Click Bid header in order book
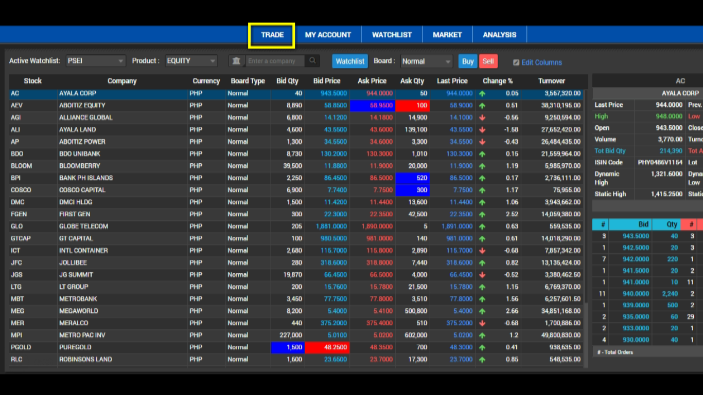The image size is (703, 395). point(643,224)
